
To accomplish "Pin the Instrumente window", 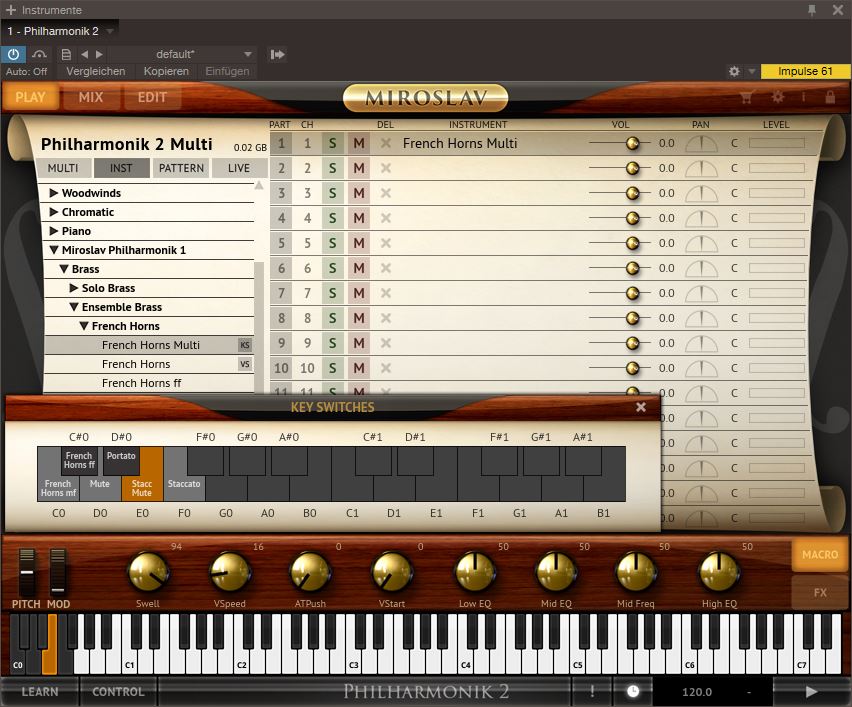I will click(812, 10).
